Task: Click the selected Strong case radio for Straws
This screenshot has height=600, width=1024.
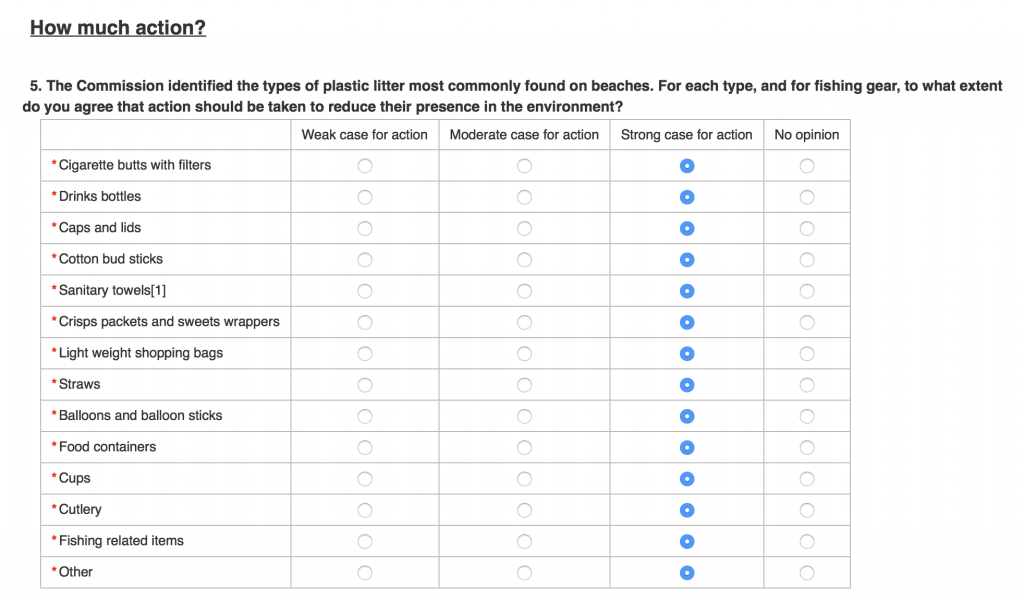Action: pyautogui.click(x=687, y=385)
